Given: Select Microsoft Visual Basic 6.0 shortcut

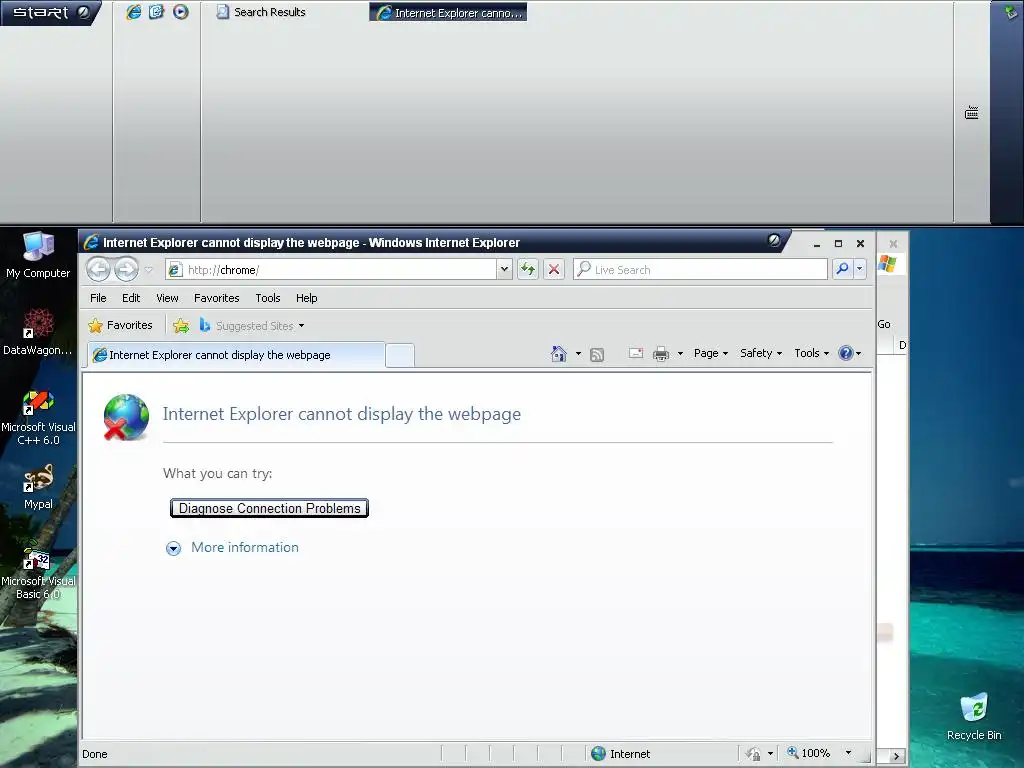Looking at the screenshot, I should click(38, 569).
